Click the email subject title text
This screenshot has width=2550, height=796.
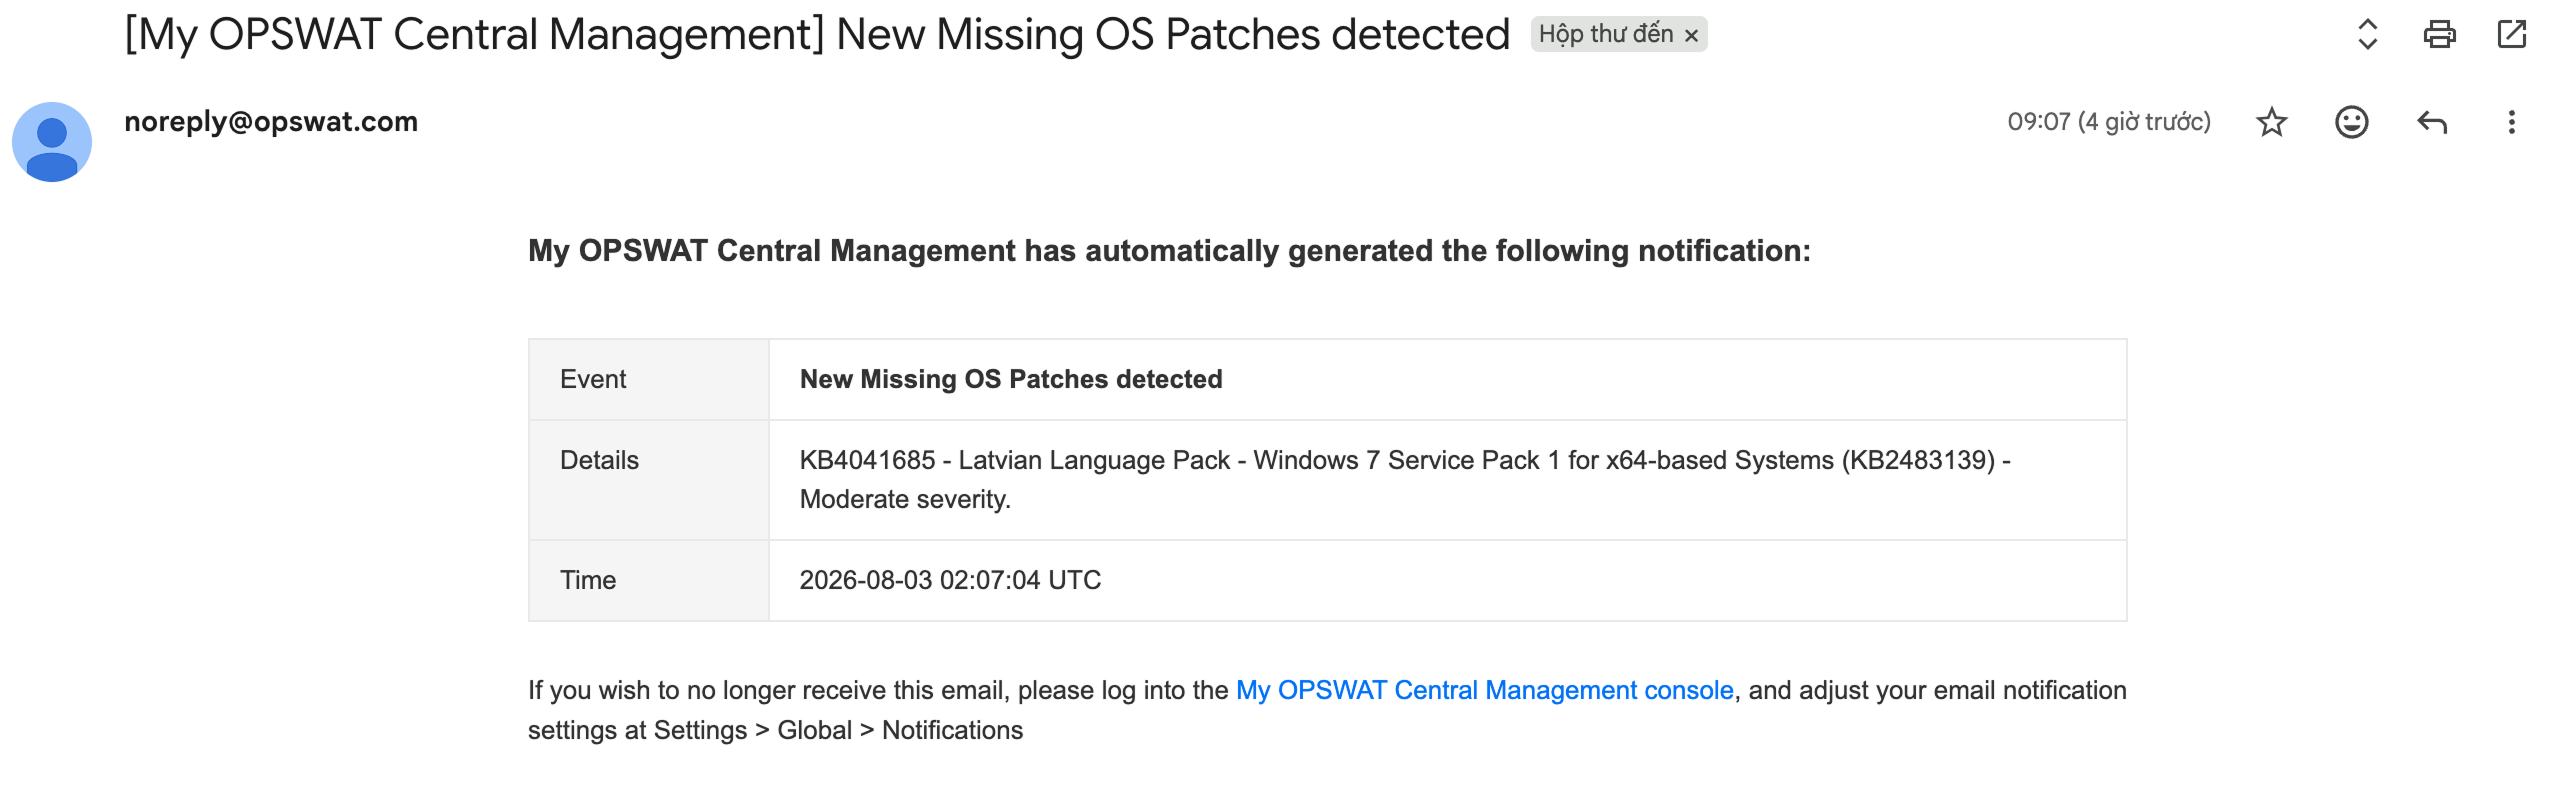coord(817,34)
